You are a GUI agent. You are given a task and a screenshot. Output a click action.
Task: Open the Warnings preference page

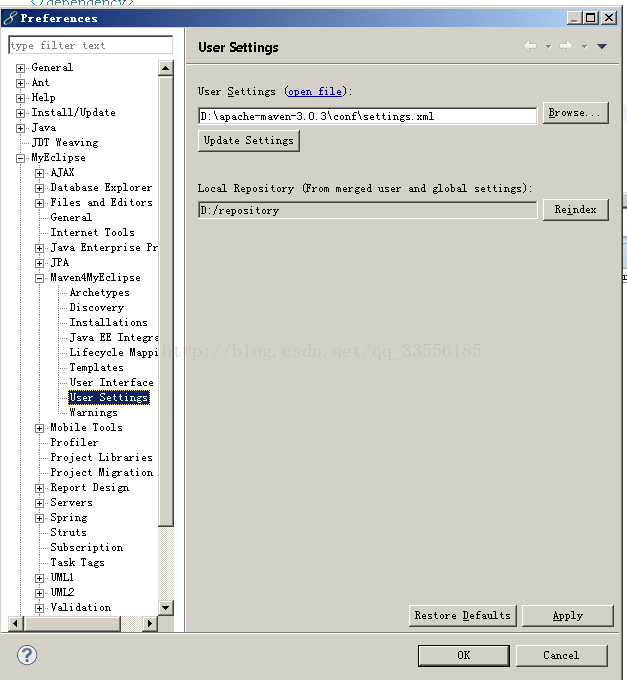point(93,412)
